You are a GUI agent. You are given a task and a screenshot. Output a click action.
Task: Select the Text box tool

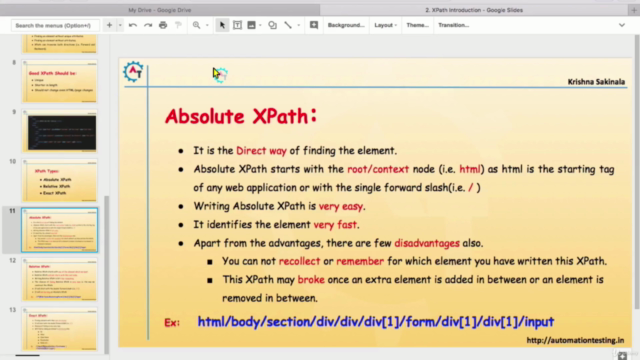click(237, 25)
